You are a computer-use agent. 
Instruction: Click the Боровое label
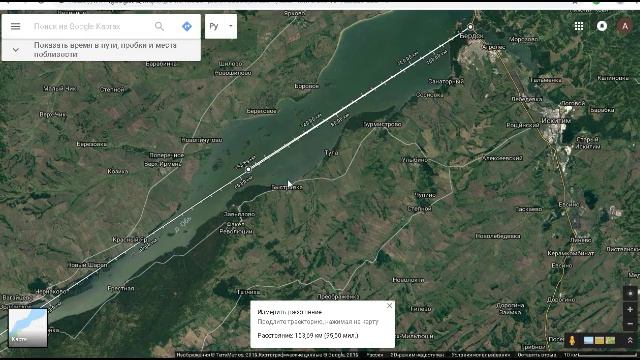(307, 86)
